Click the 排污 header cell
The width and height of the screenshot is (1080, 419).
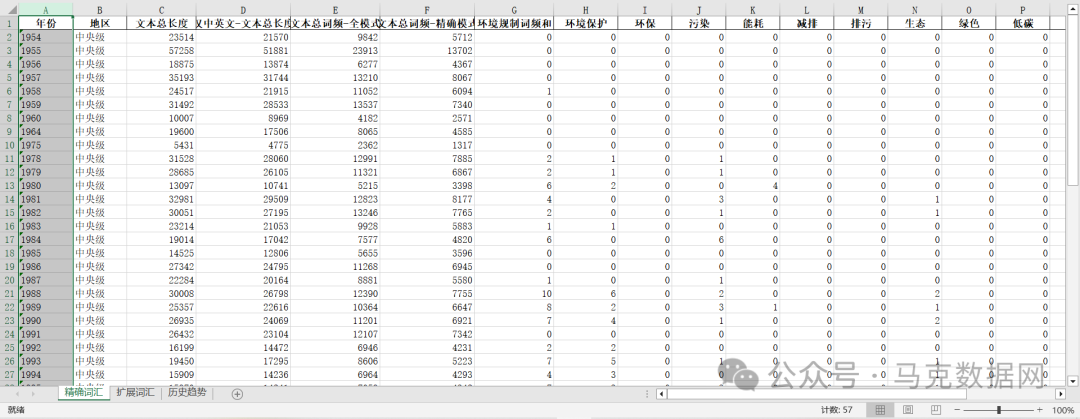coord(860,23)
